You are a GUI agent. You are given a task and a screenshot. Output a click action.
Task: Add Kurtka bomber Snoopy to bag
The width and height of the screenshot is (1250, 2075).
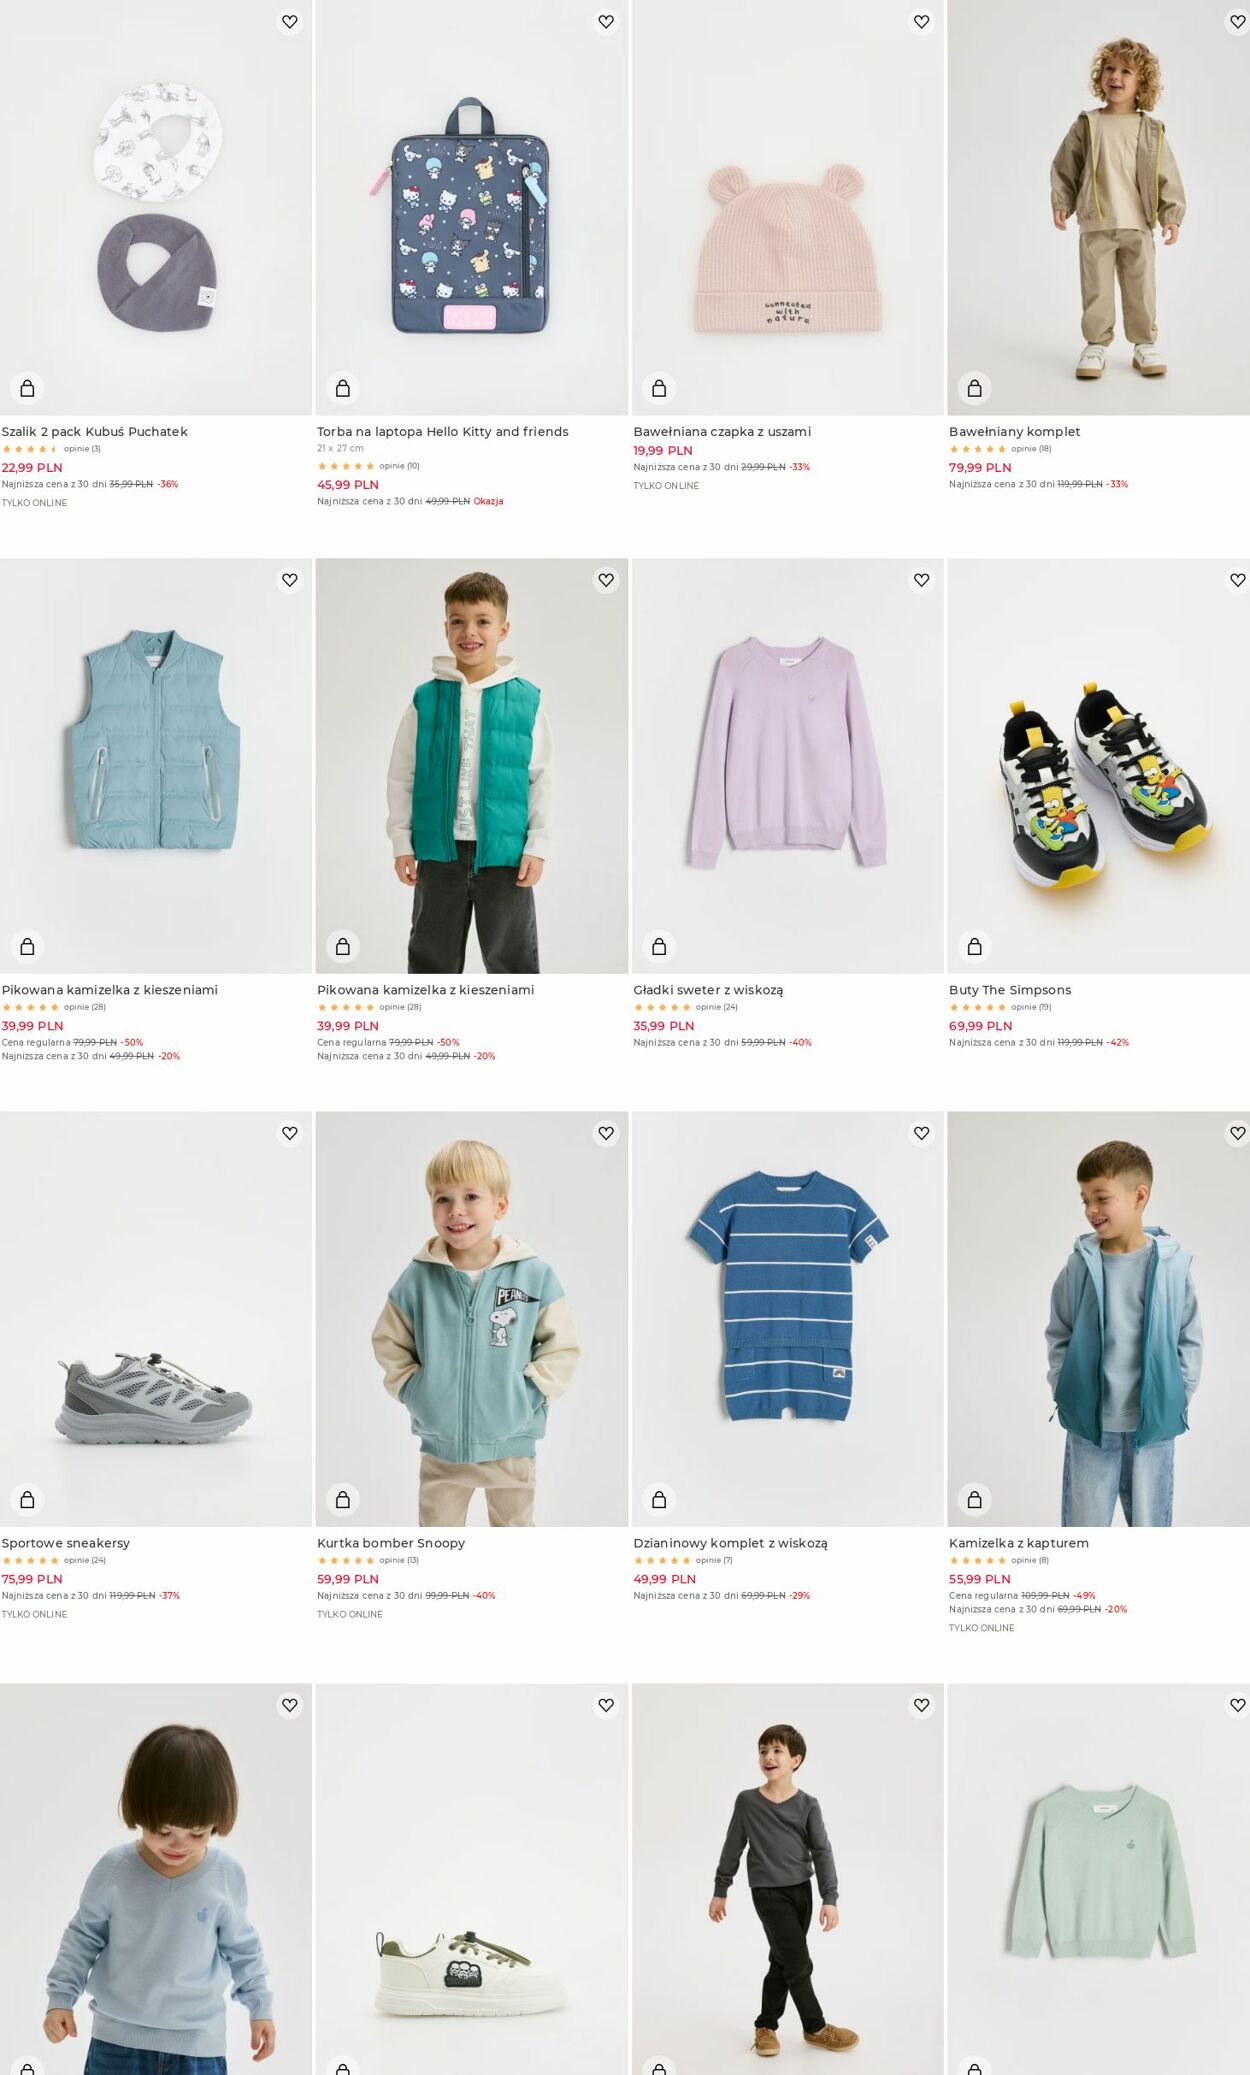[343, 1499]
